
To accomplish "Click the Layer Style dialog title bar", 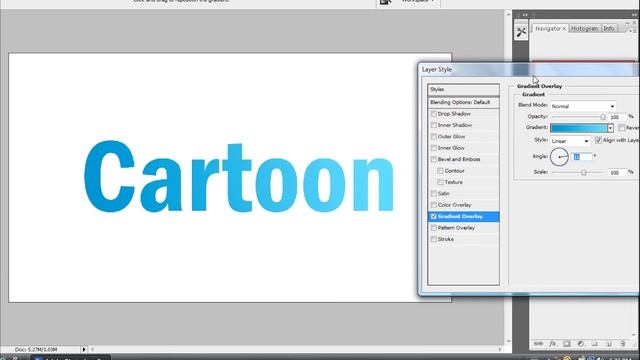I will [x=529, y=69].
